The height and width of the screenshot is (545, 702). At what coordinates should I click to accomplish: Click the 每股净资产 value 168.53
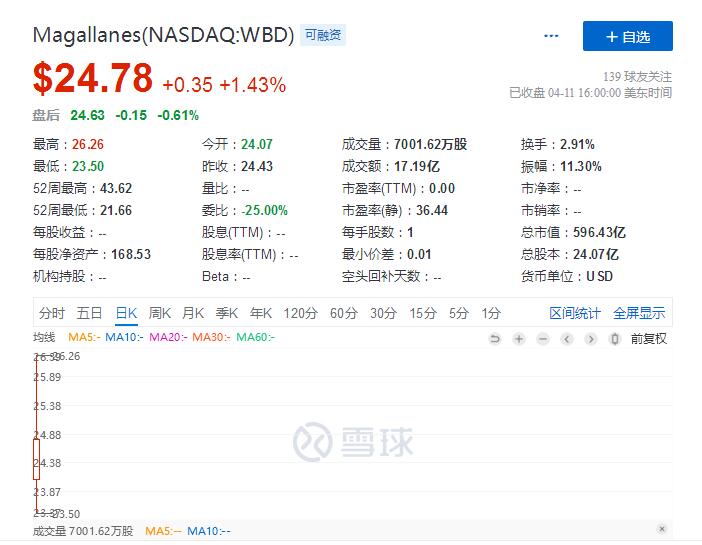[131, 254]
